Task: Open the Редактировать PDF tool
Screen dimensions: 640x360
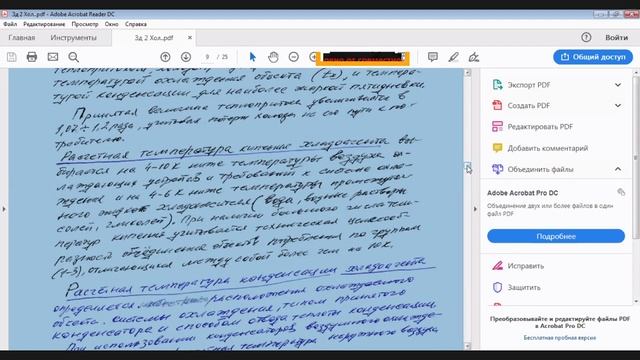Action: point(540,127)
